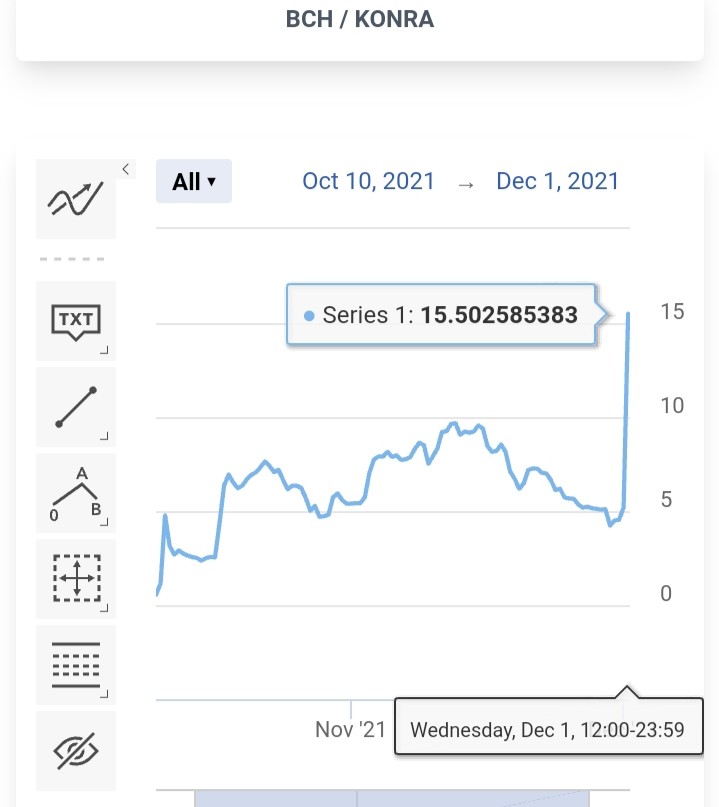Click the 15 y-axis label
719x807 pixels.
point(672,311)
